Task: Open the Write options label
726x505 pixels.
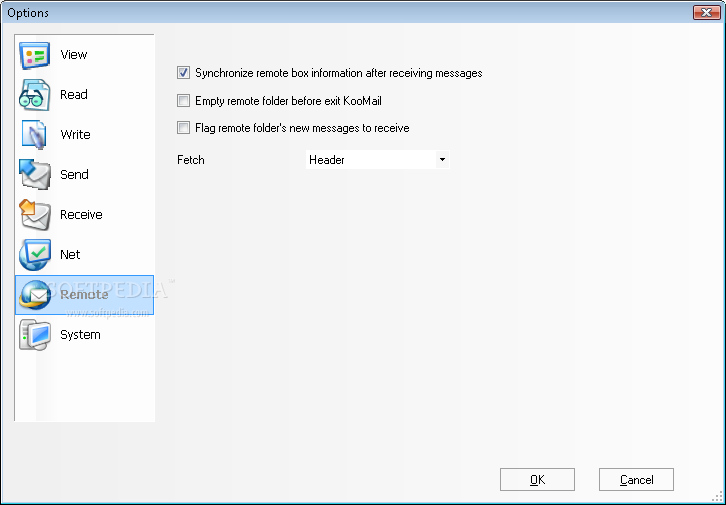Action: click(x=75, y=135)
